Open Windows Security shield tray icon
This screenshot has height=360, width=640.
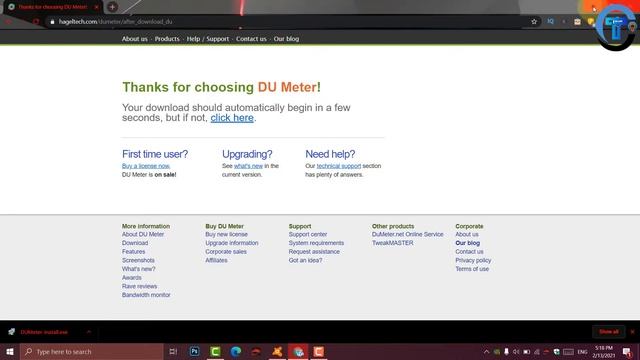556,352
